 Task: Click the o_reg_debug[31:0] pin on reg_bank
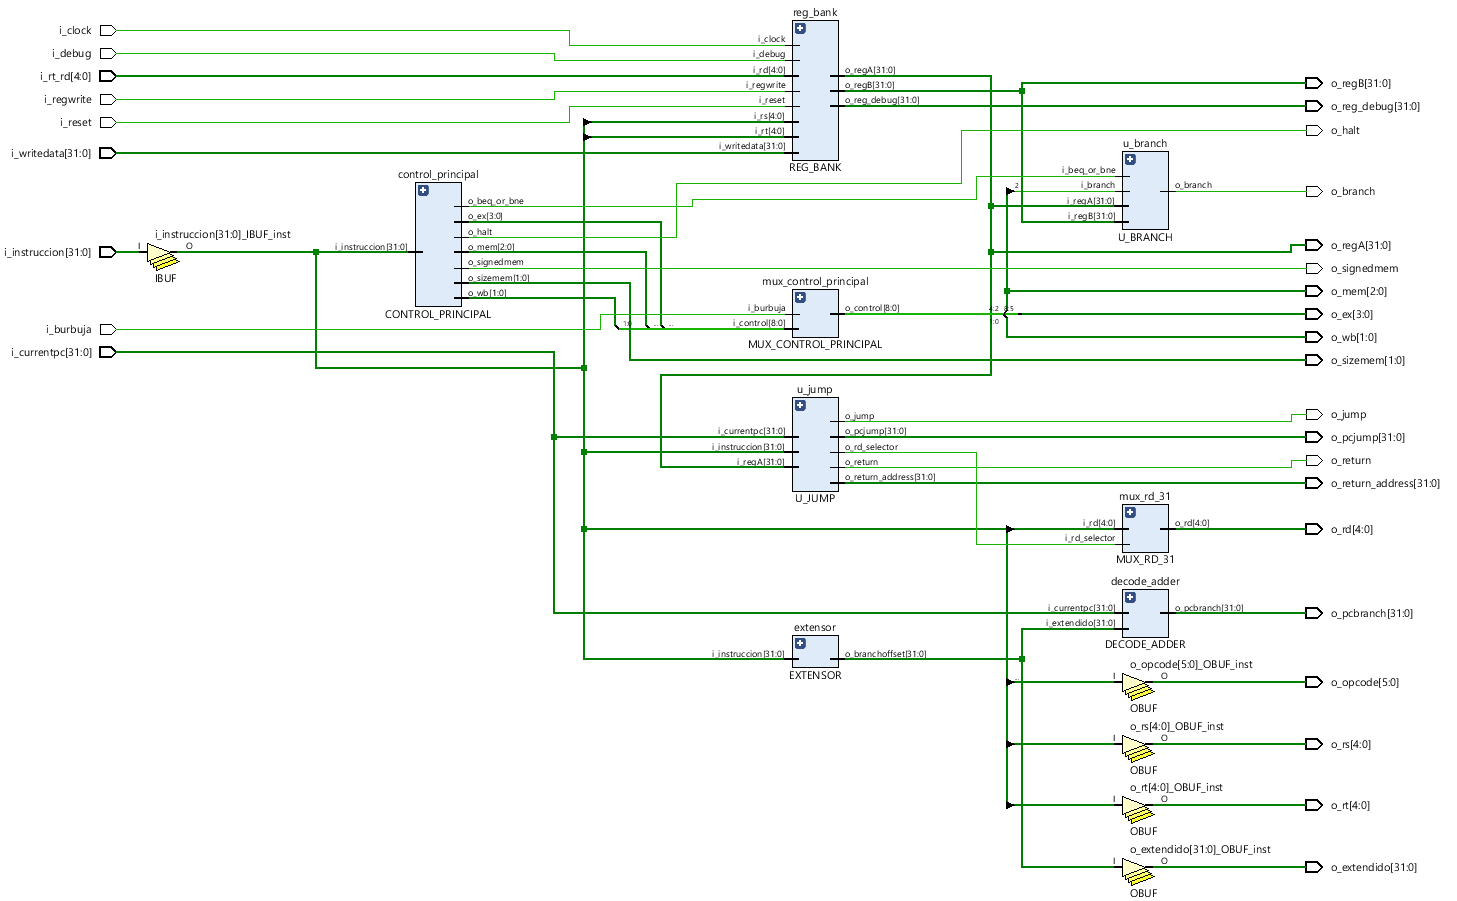click(882, 100)
